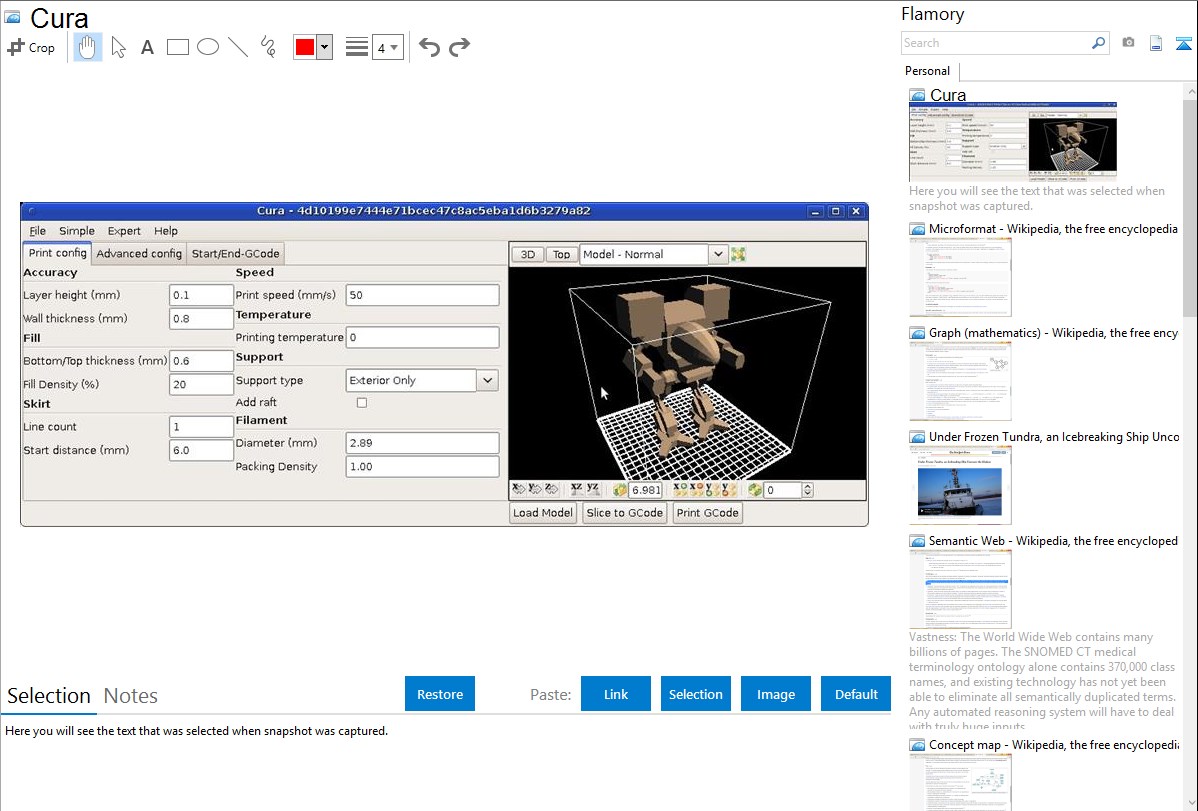Open the Simple menu
Screen dimensions: 1198x811
click(x=76, y=231)
